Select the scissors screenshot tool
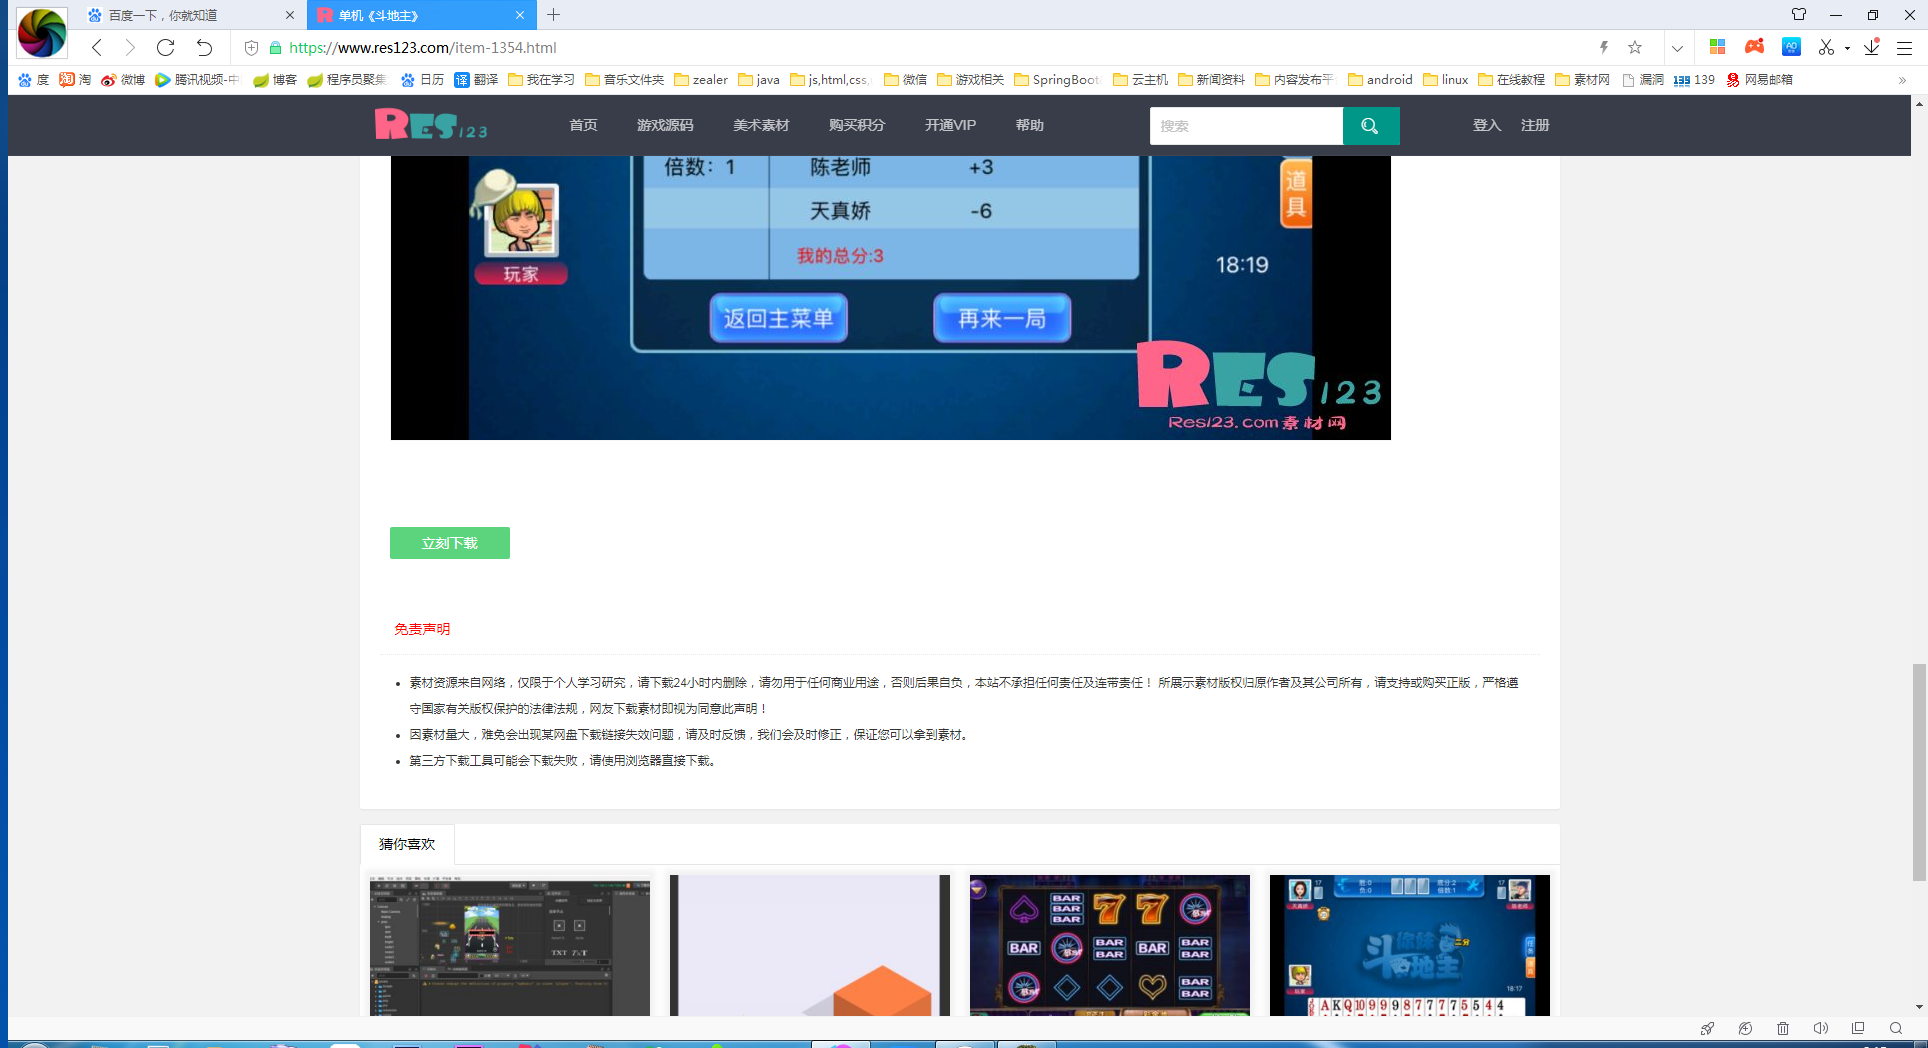Screen dimensions: 1928x1048 (x=1826, y=47)
